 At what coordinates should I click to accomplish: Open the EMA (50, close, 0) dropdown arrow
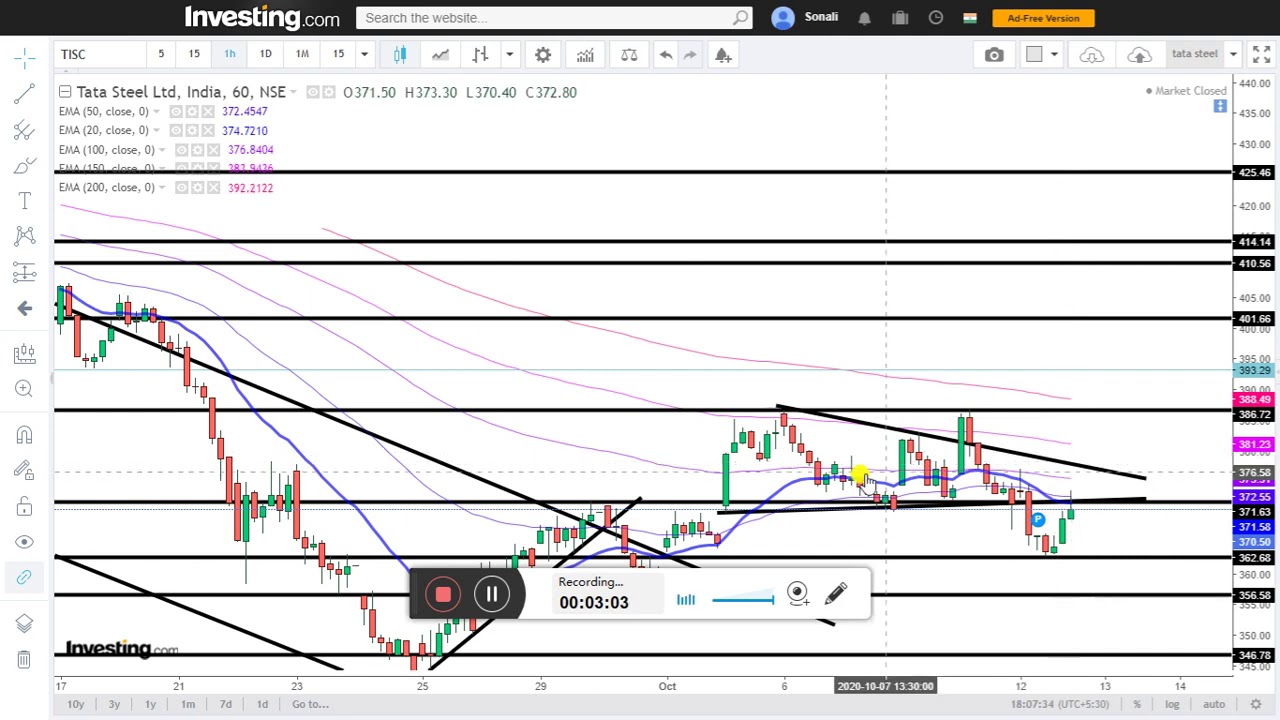(156, 111)
